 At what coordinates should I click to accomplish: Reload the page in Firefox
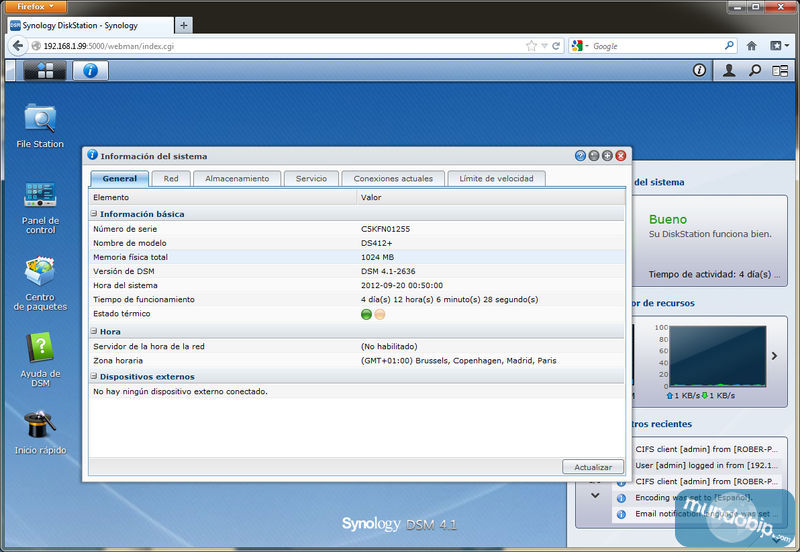556,46
